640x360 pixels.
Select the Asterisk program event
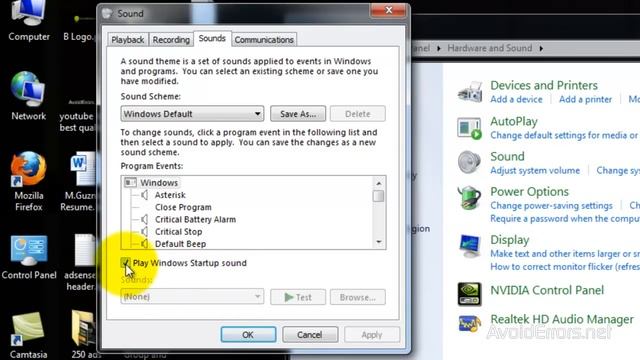(170, 195)
